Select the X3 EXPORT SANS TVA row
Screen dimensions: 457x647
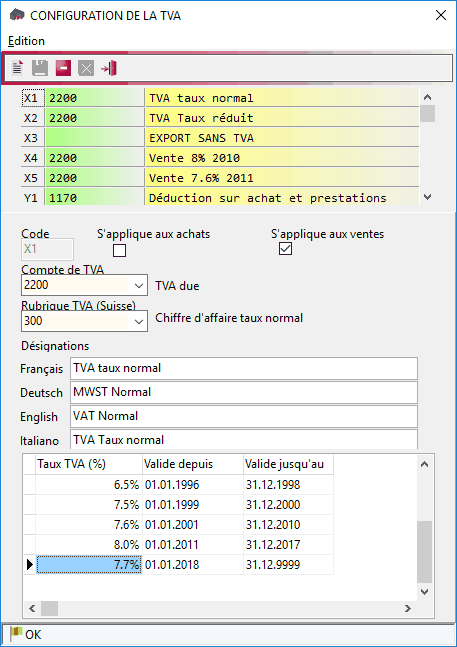[220, 138]
